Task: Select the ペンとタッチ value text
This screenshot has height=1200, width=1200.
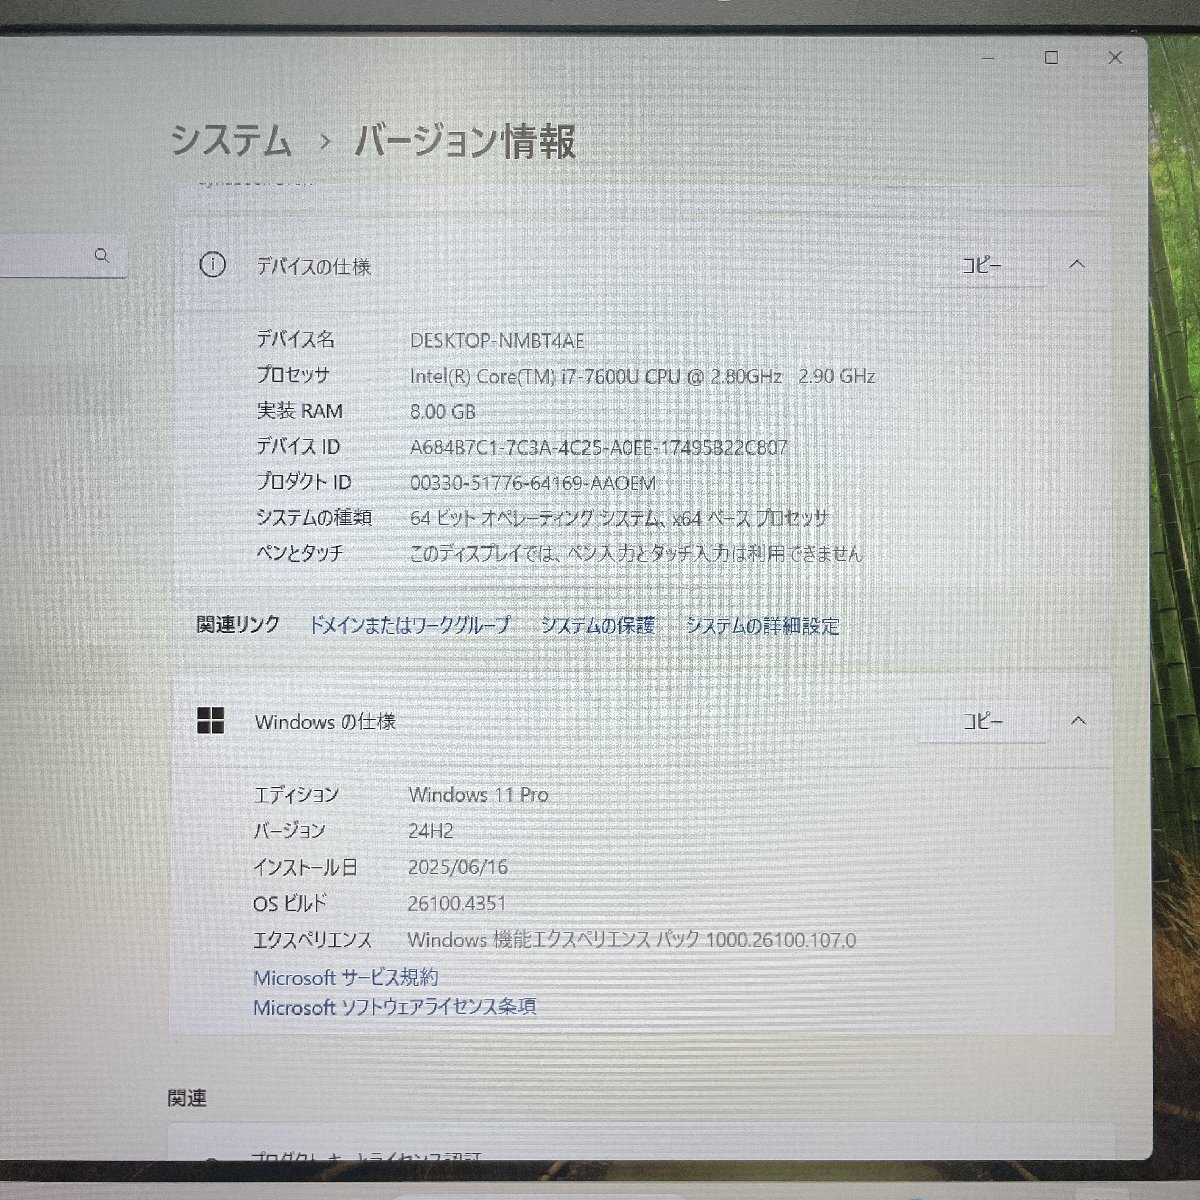Action: coord(636,553)
